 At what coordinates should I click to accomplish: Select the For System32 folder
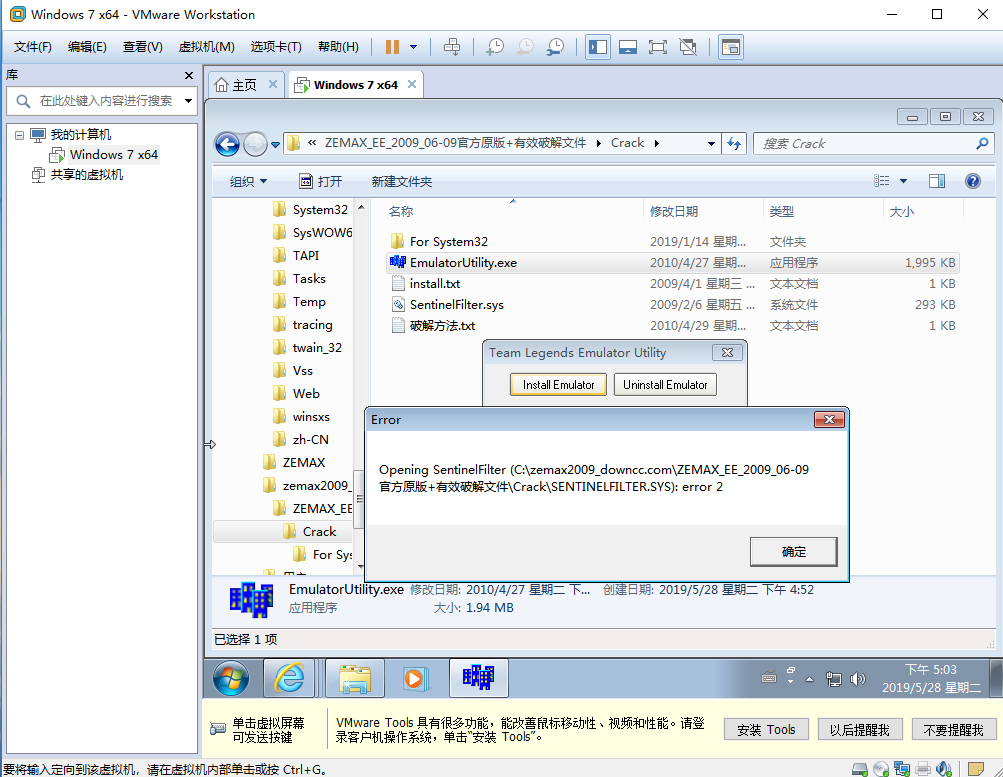coord(448,242)
